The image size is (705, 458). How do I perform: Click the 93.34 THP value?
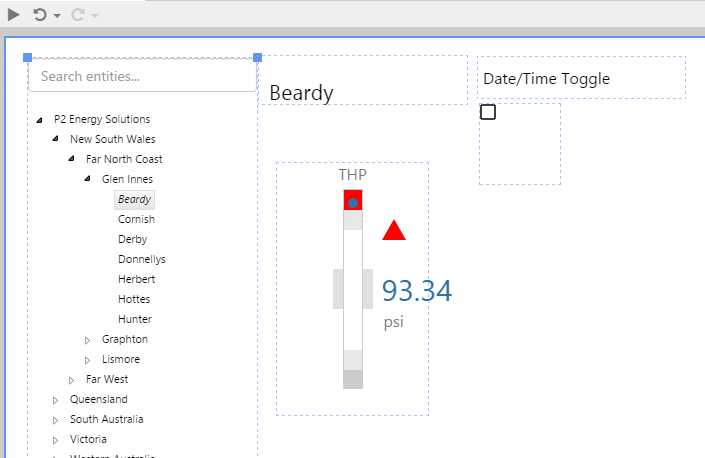coord(416,291)
